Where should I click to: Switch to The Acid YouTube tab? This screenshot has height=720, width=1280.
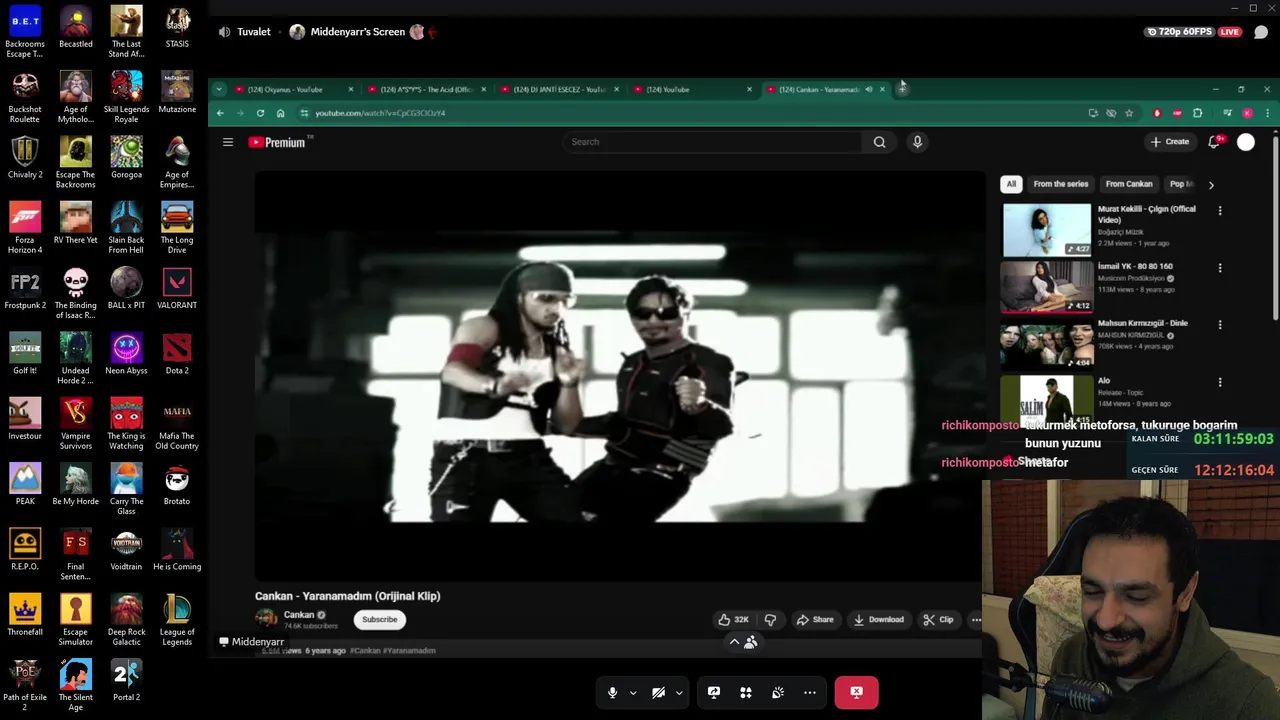click(x=425, y=89)
